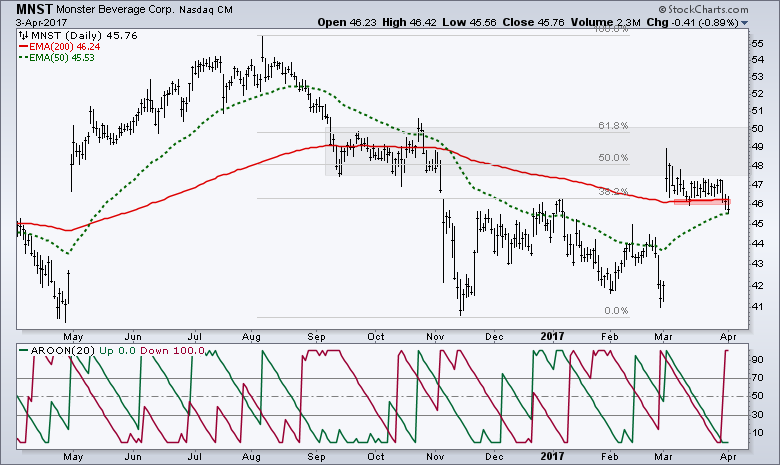Screen dimensions: 780x465
Task: Click the 0.0% Fibonacci retracement label
Action: pos(616,310)
